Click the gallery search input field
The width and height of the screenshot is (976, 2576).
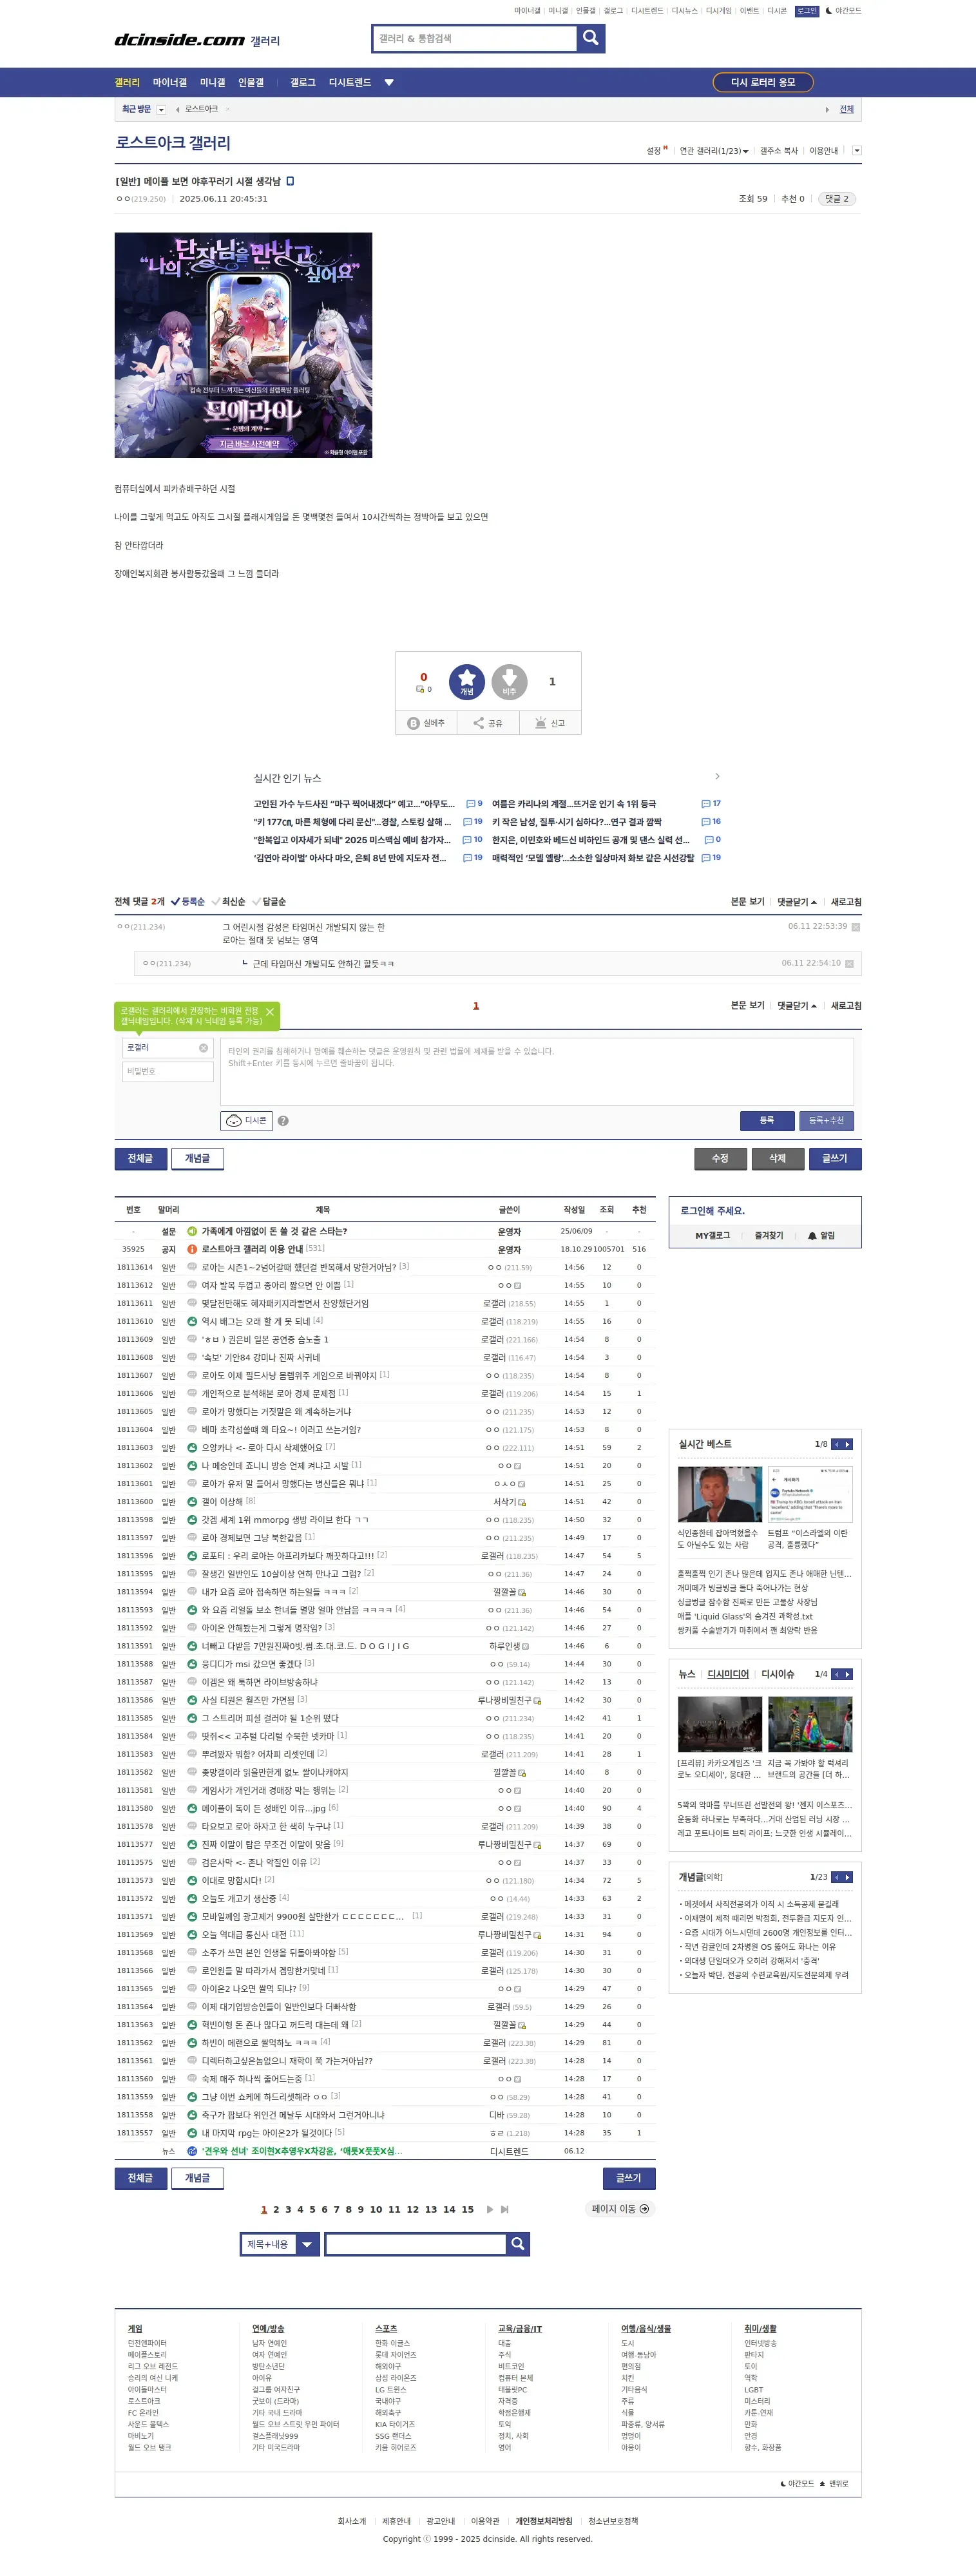coord(475,38)
